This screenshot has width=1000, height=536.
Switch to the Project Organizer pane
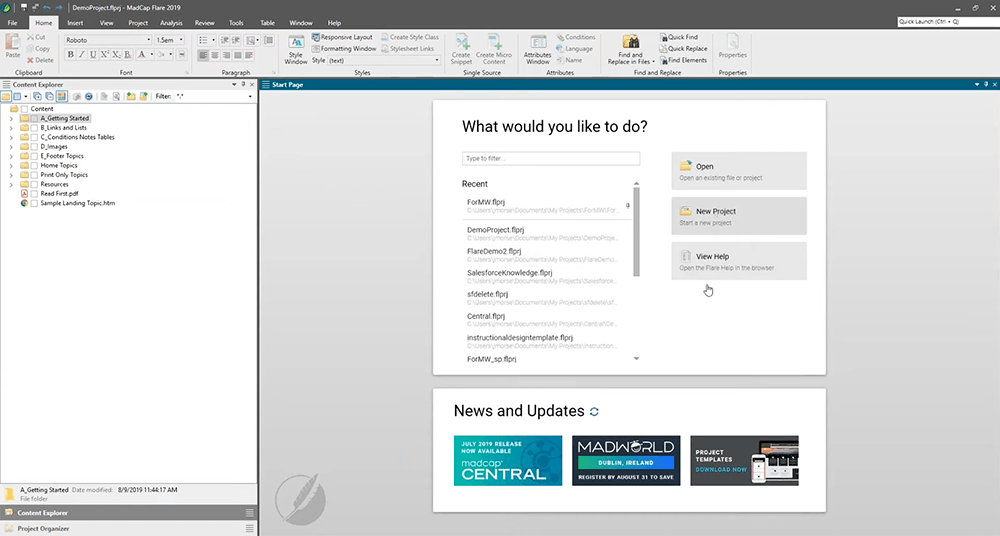[x=128, y=528]
